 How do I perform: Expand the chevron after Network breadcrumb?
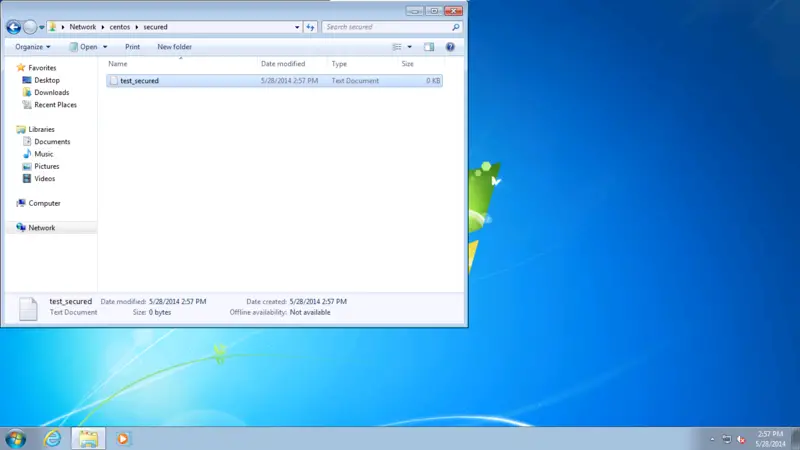pos(103,27)
